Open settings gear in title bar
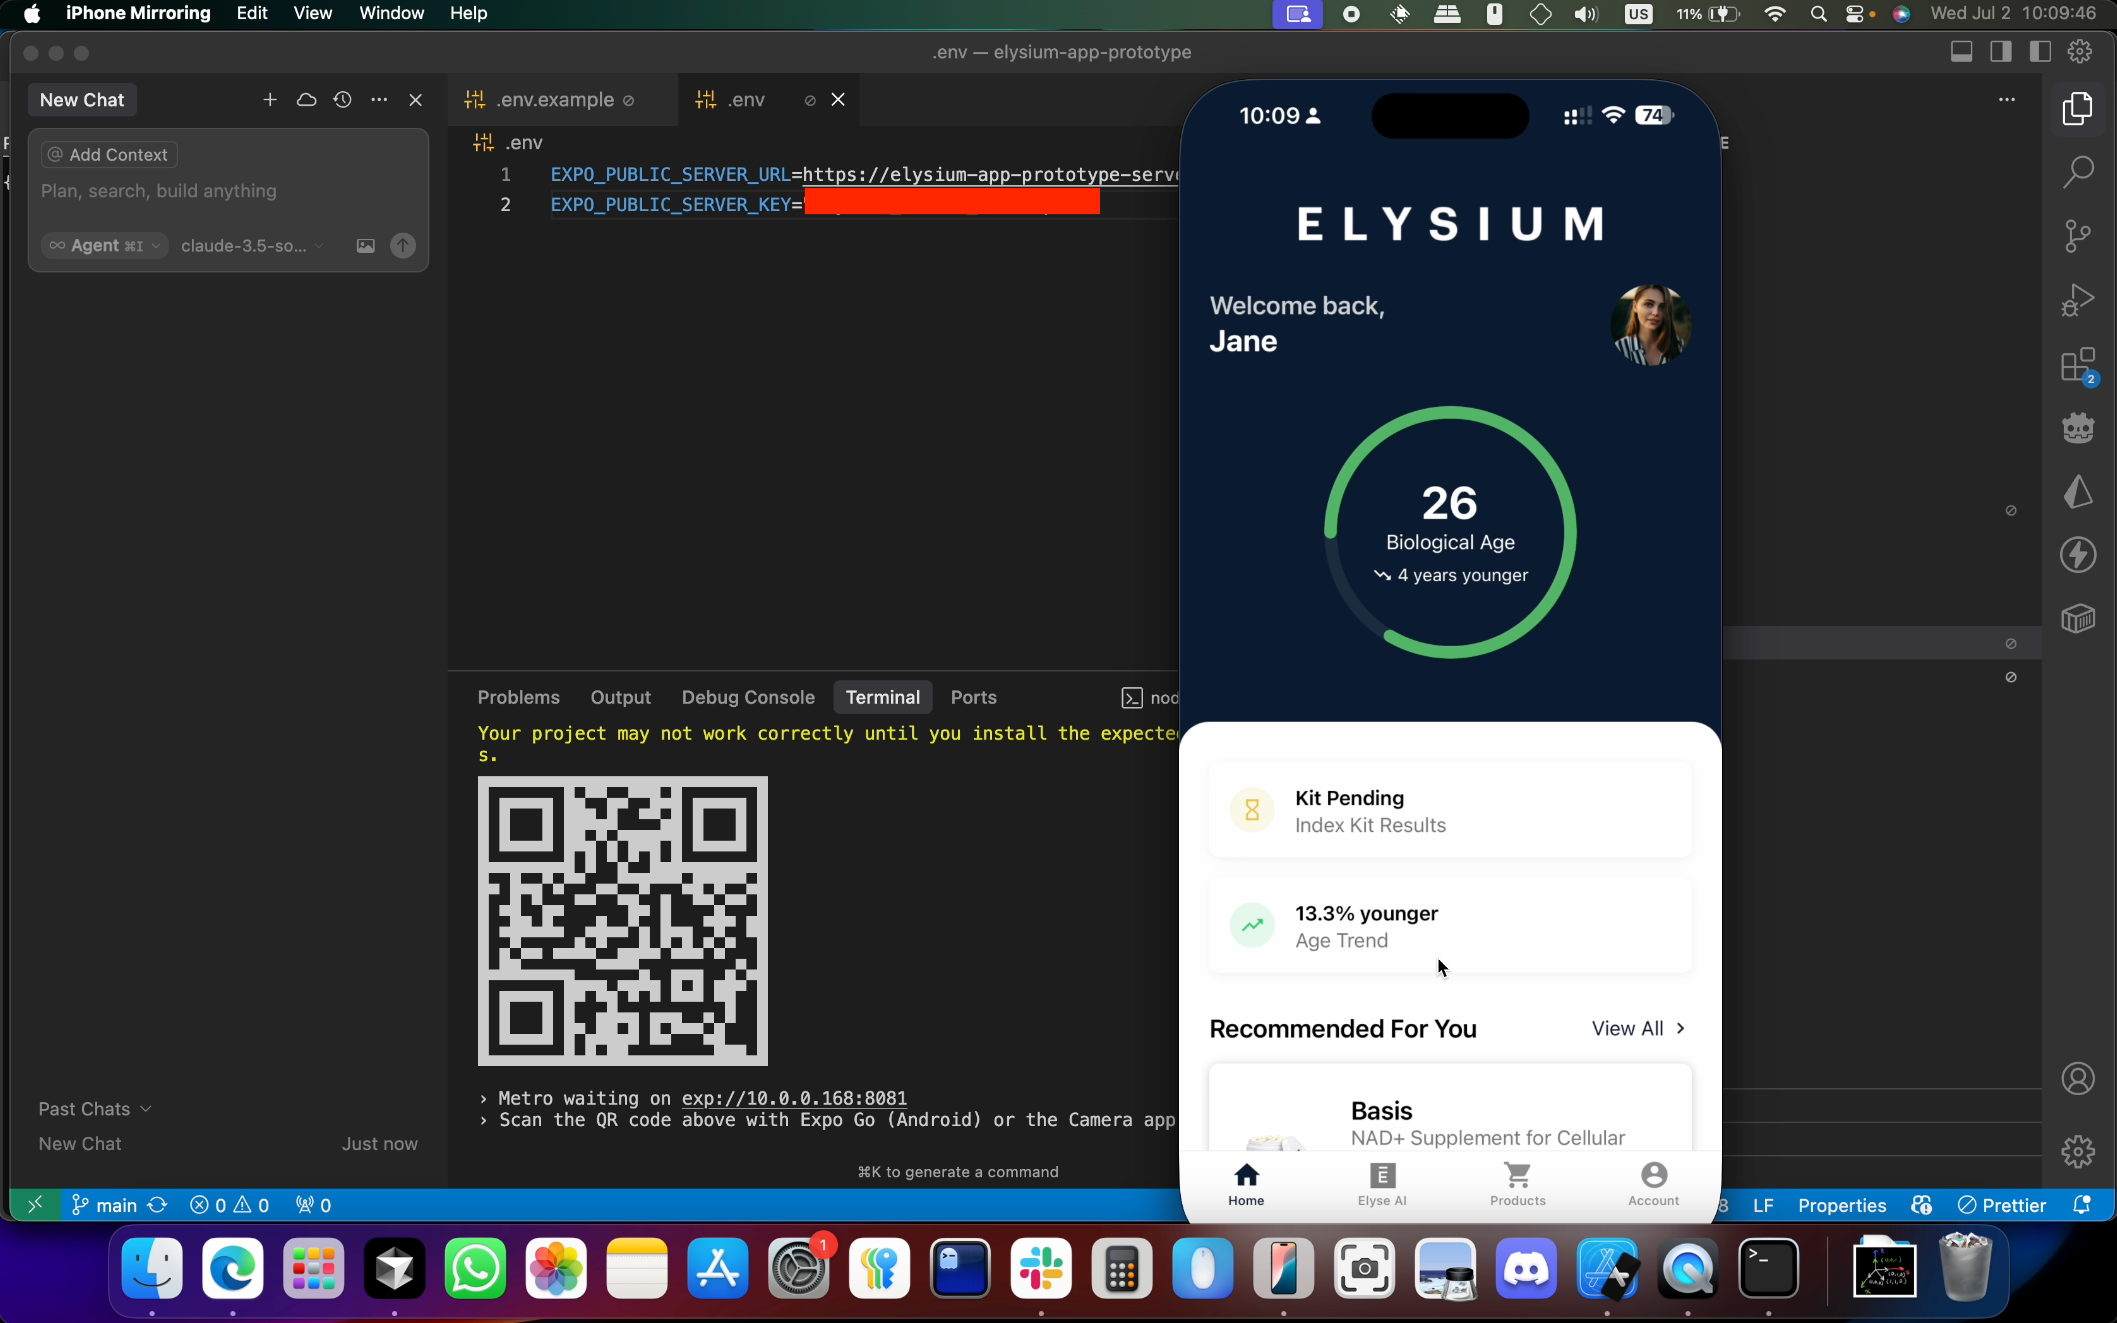Screen dimensions: 2117x1323 (x=2080, y=52)
